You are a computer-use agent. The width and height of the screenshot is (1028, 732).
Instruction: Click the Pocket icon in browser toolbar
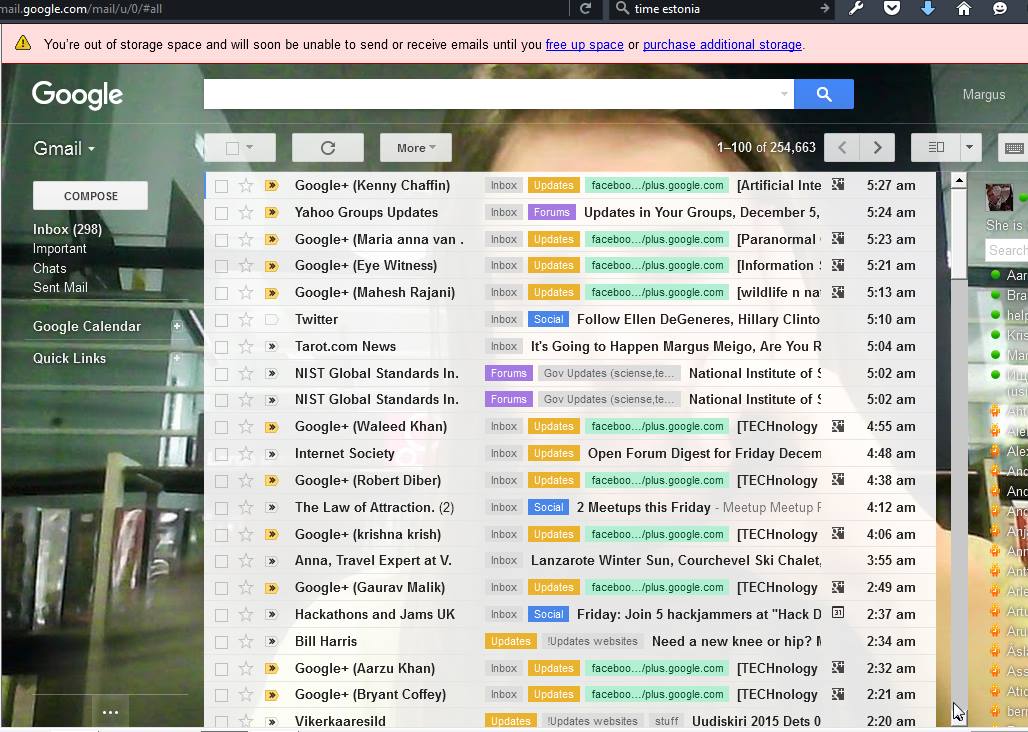click(892, 9)
